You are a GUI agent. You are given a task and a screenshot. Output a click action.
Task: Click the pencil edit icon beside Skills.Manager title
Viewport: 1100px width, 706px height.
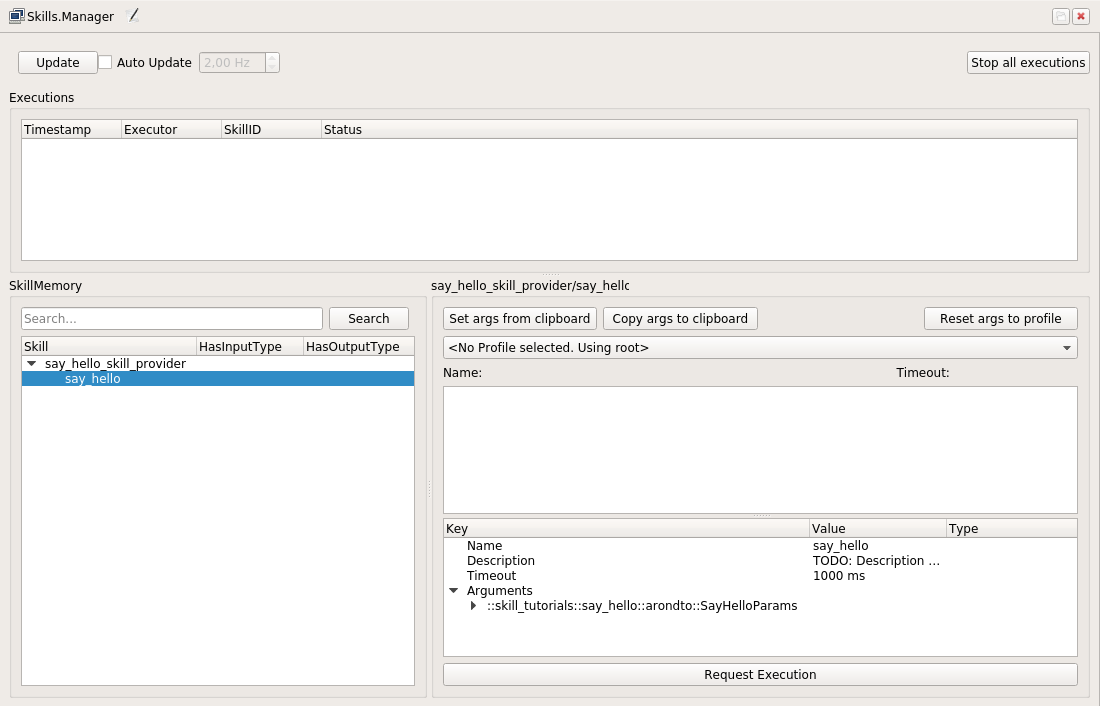point(133,14)
